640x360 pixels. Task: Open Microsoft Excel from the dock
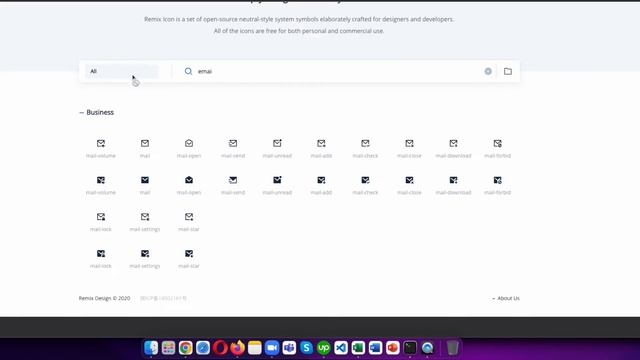(x=358, y=348)
